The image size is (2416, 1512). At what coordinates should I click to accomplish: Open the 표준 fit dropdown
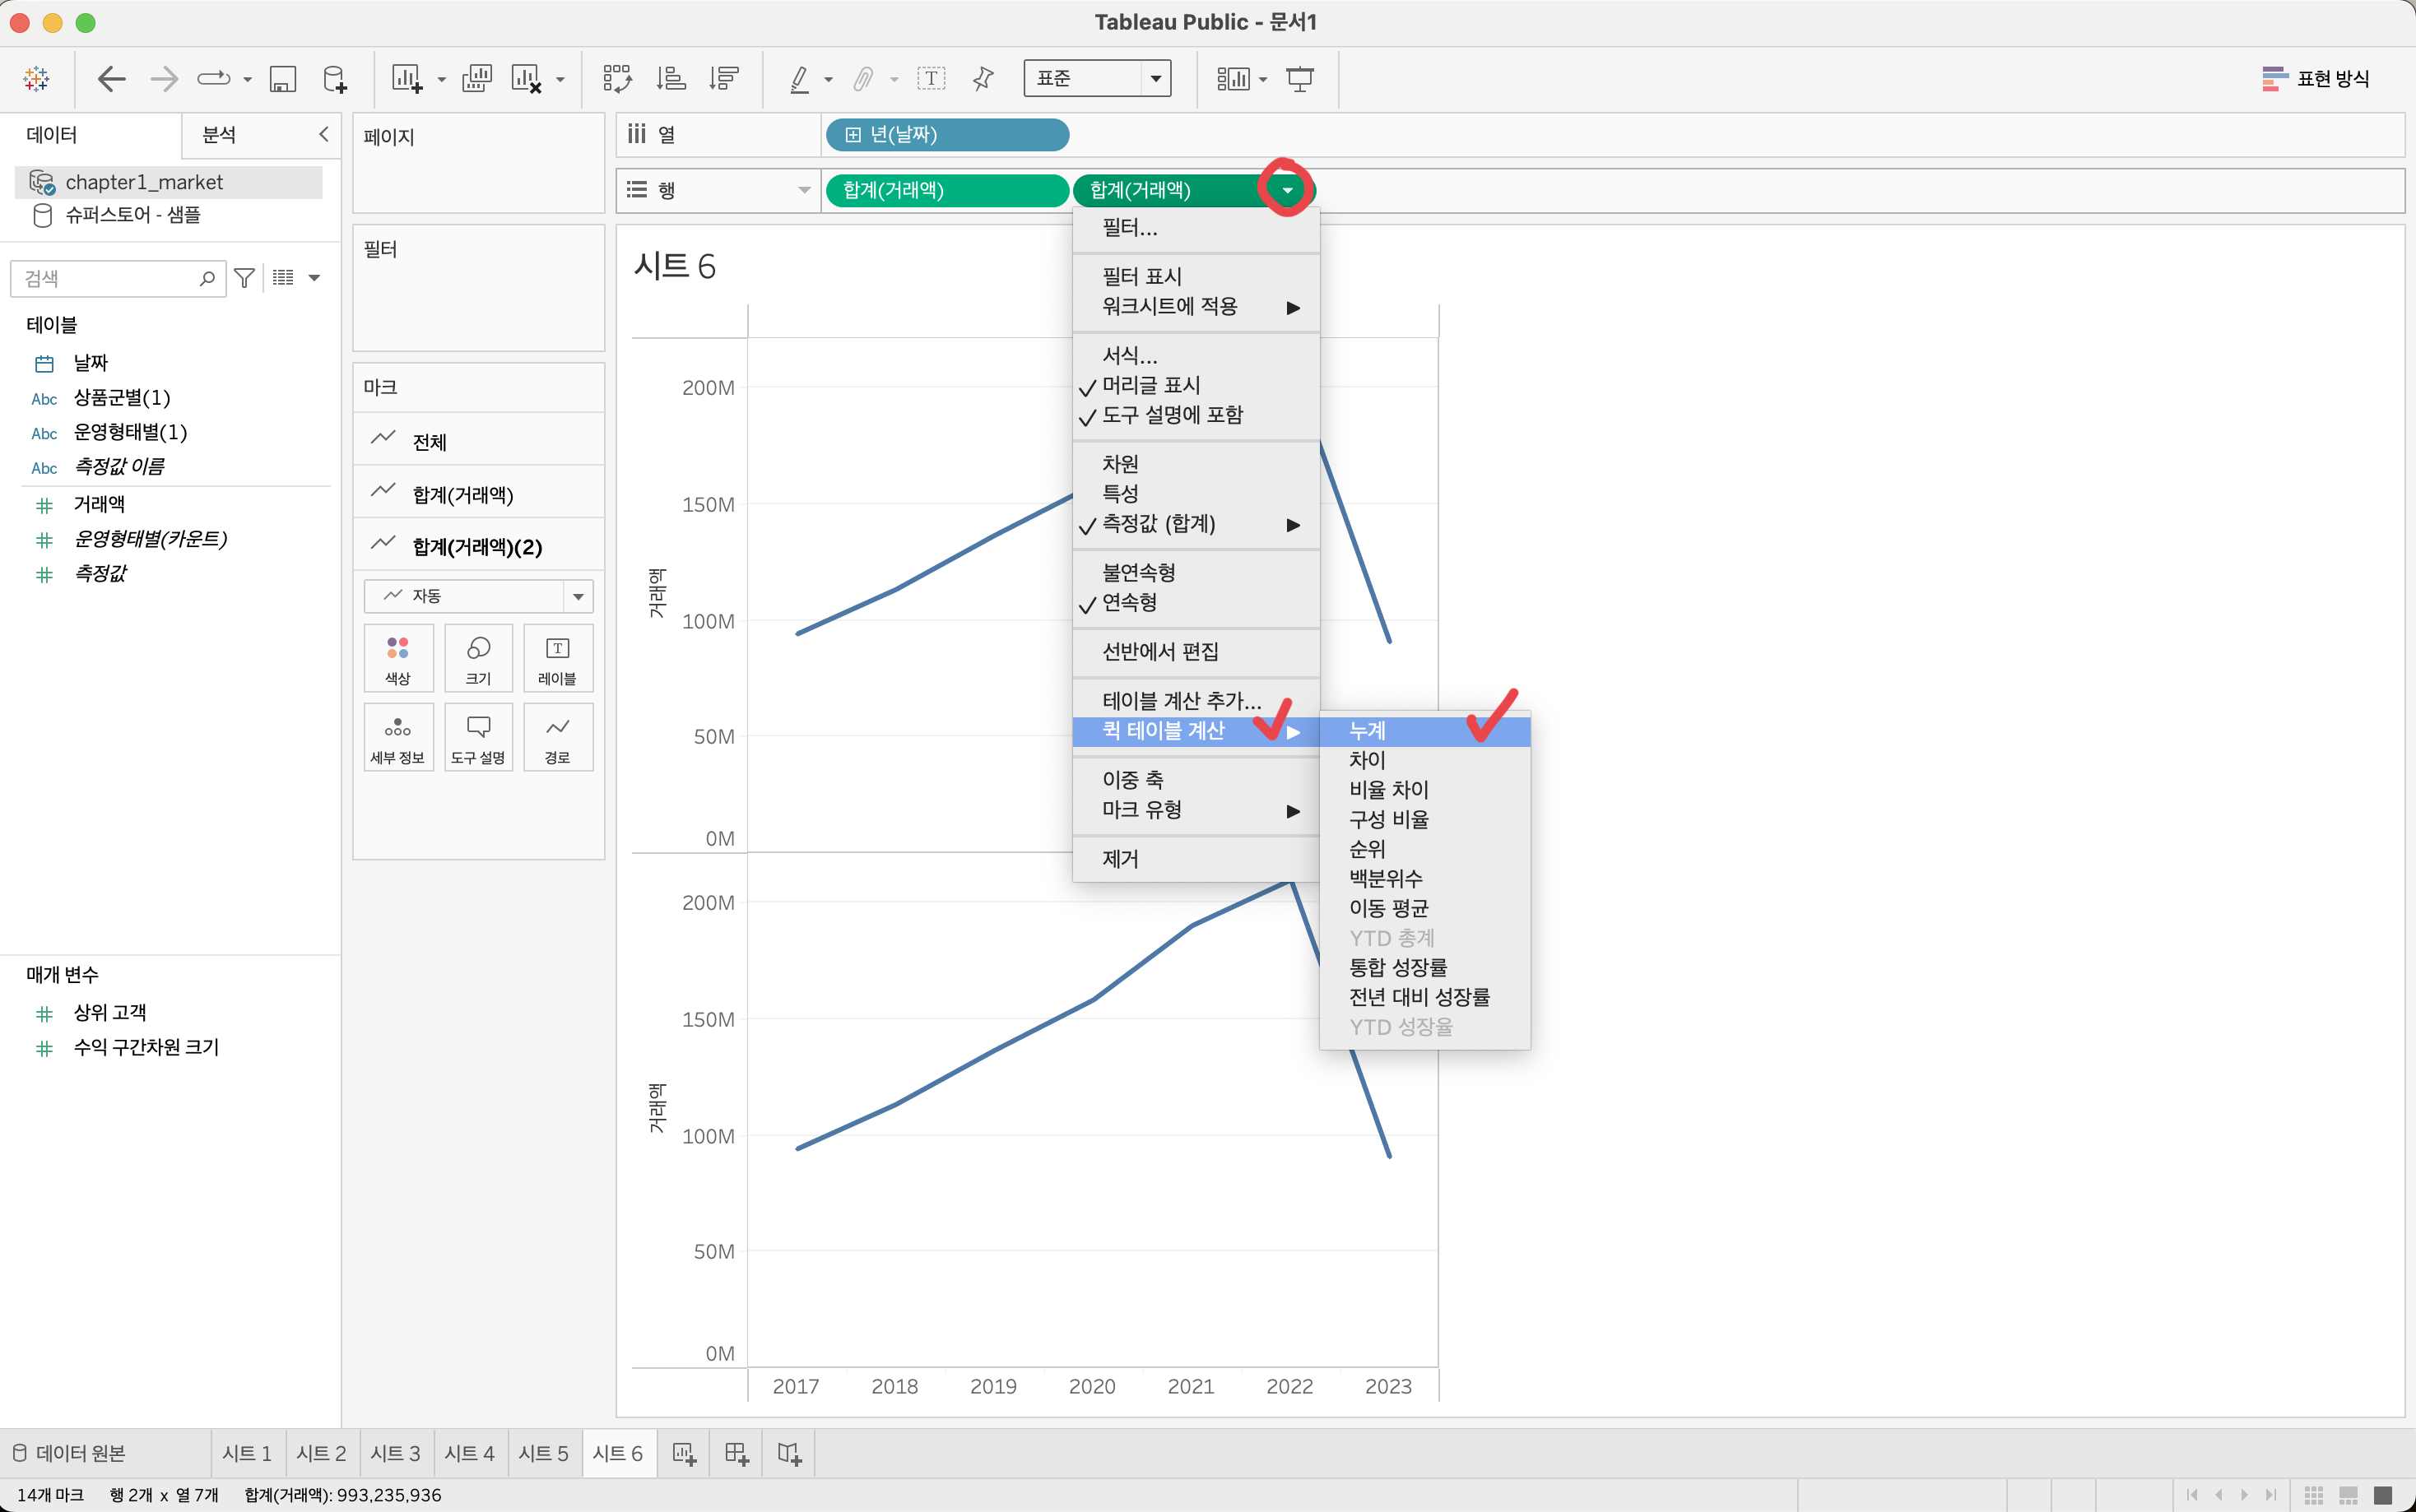point(1097,78)
